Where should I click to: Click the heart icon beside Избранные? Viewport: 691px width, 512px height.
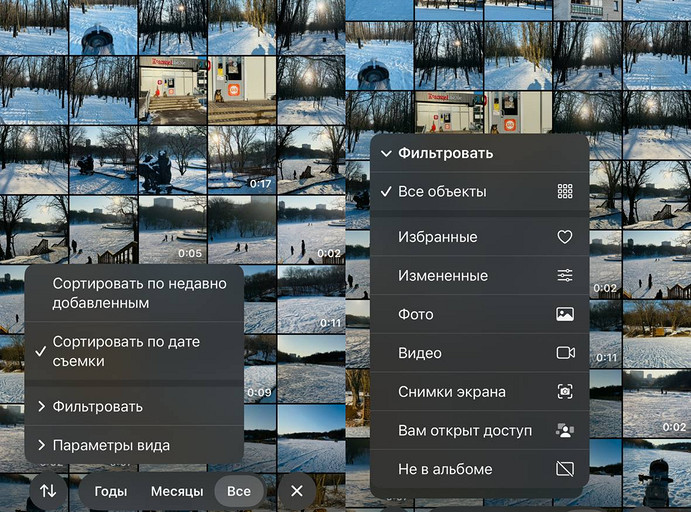coord(565,237)
